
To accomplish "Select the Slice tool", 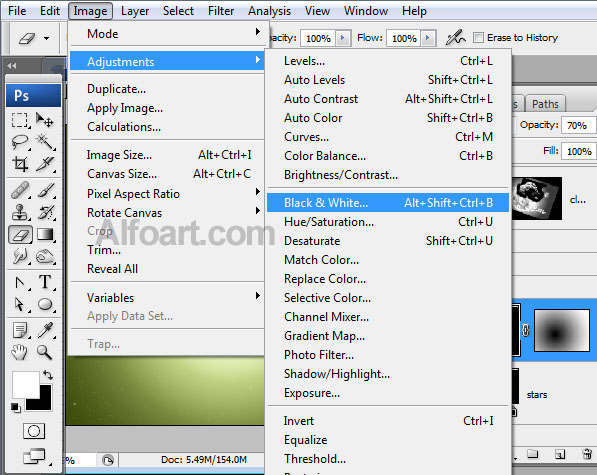I will click(x=45, y=164).
